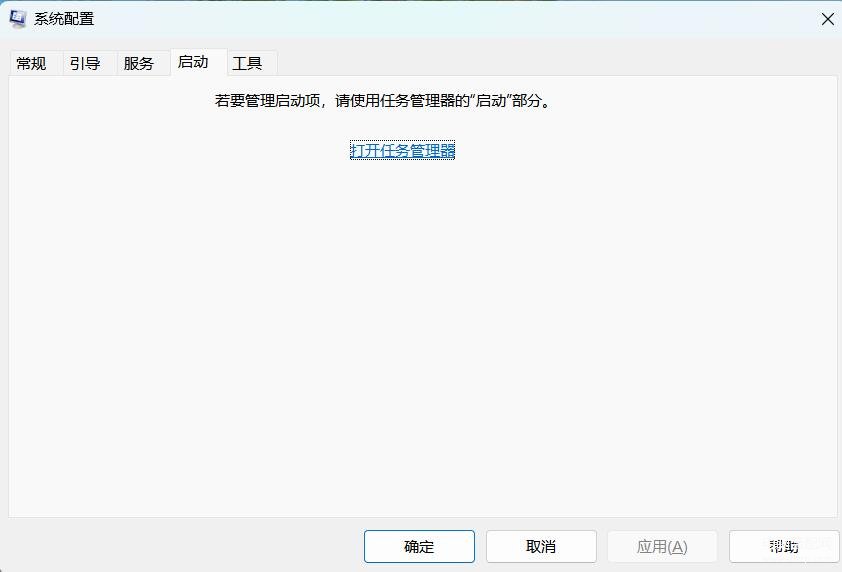The image size is (842, 572).
Task: Click the 启动 tab
Action: (x=199, y=62)
